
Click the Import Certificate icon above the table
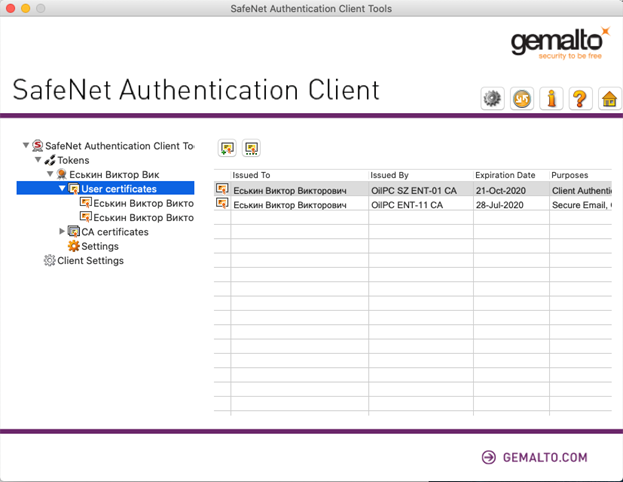(x=228, y=148)
